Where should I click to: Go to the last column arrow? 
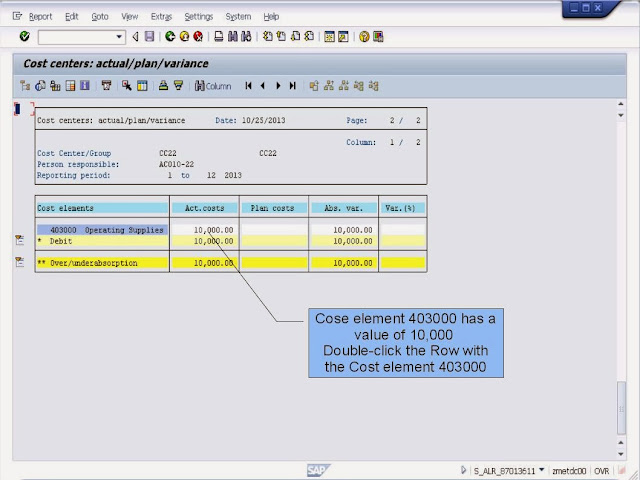click(x=293, y=86)
